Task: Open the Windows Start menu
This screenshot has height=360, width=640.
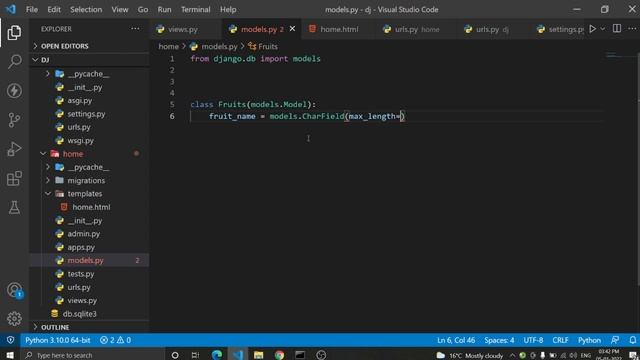Action: tap(10, 355)
